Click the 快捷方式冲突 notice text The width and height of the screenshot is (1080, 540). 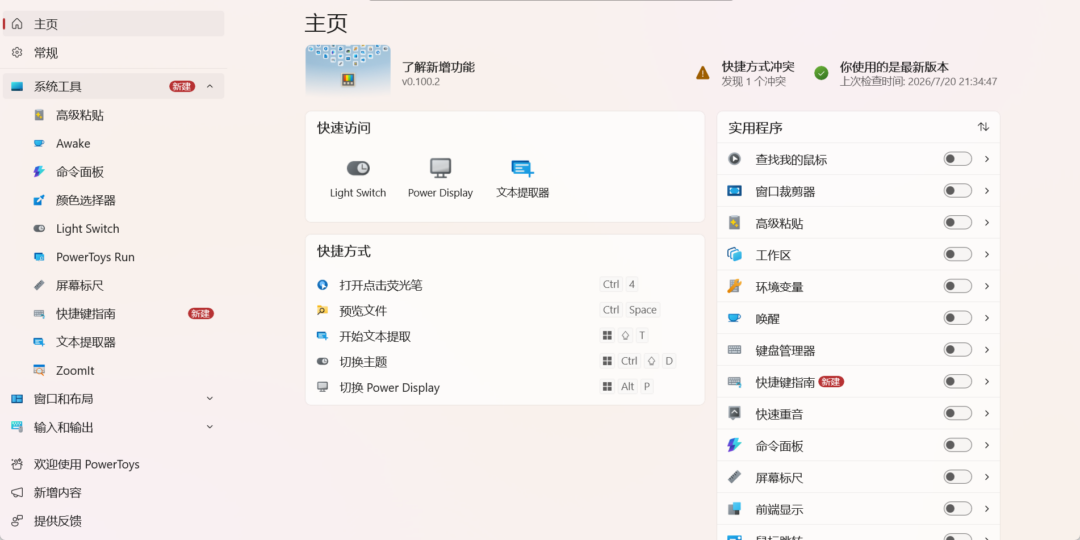point(758,67)
